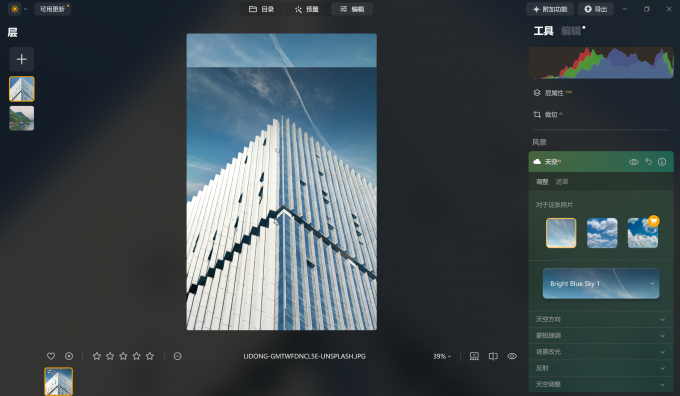Open the crop tool
The image size is (680, 396).
(547, 115)
